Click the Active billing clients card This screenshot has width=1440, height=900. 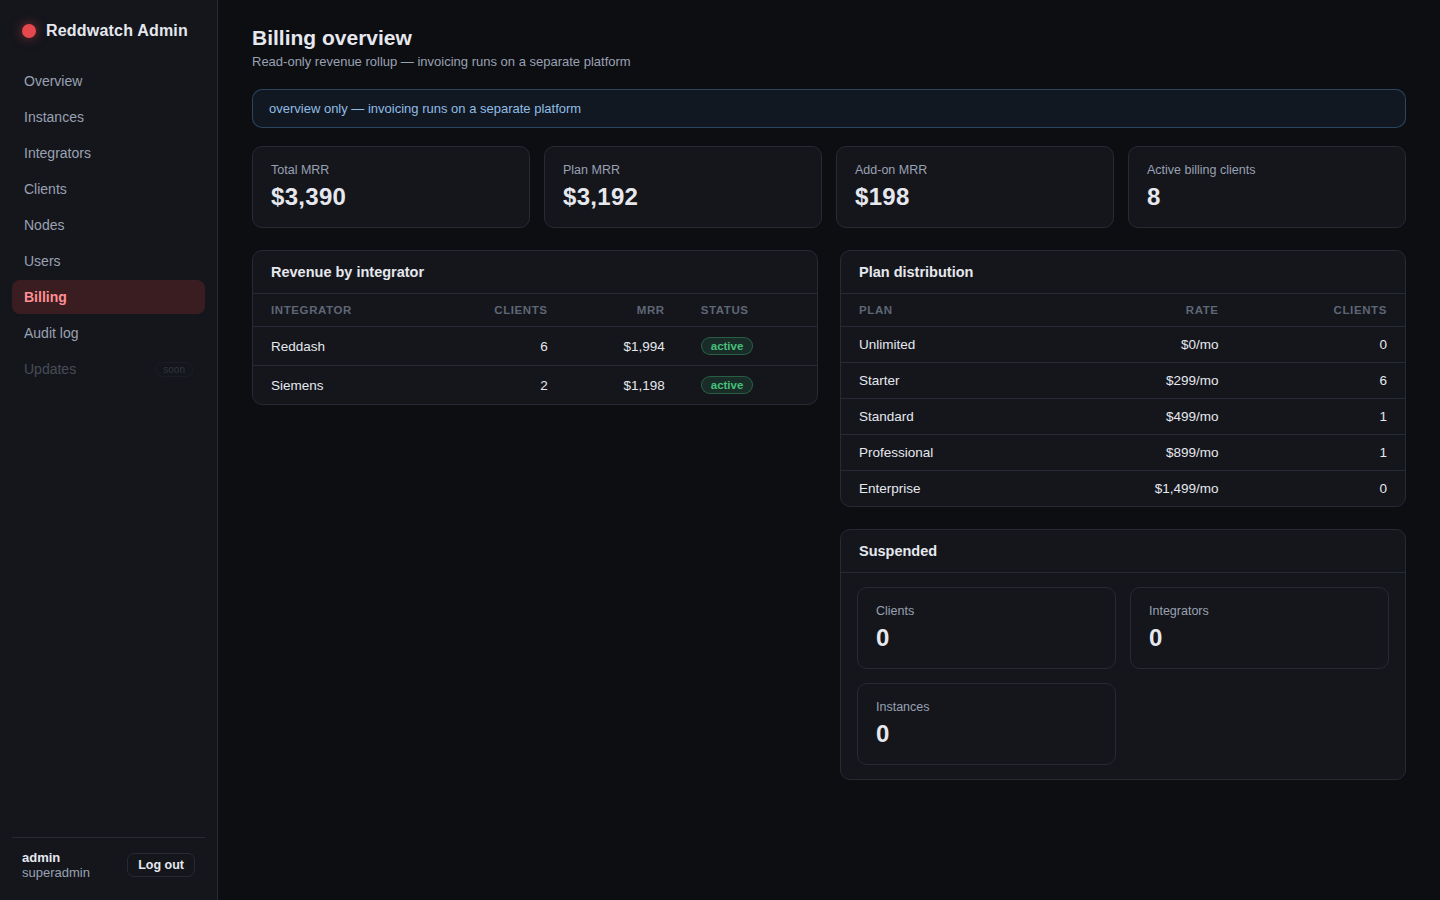tap(1266, 187)
